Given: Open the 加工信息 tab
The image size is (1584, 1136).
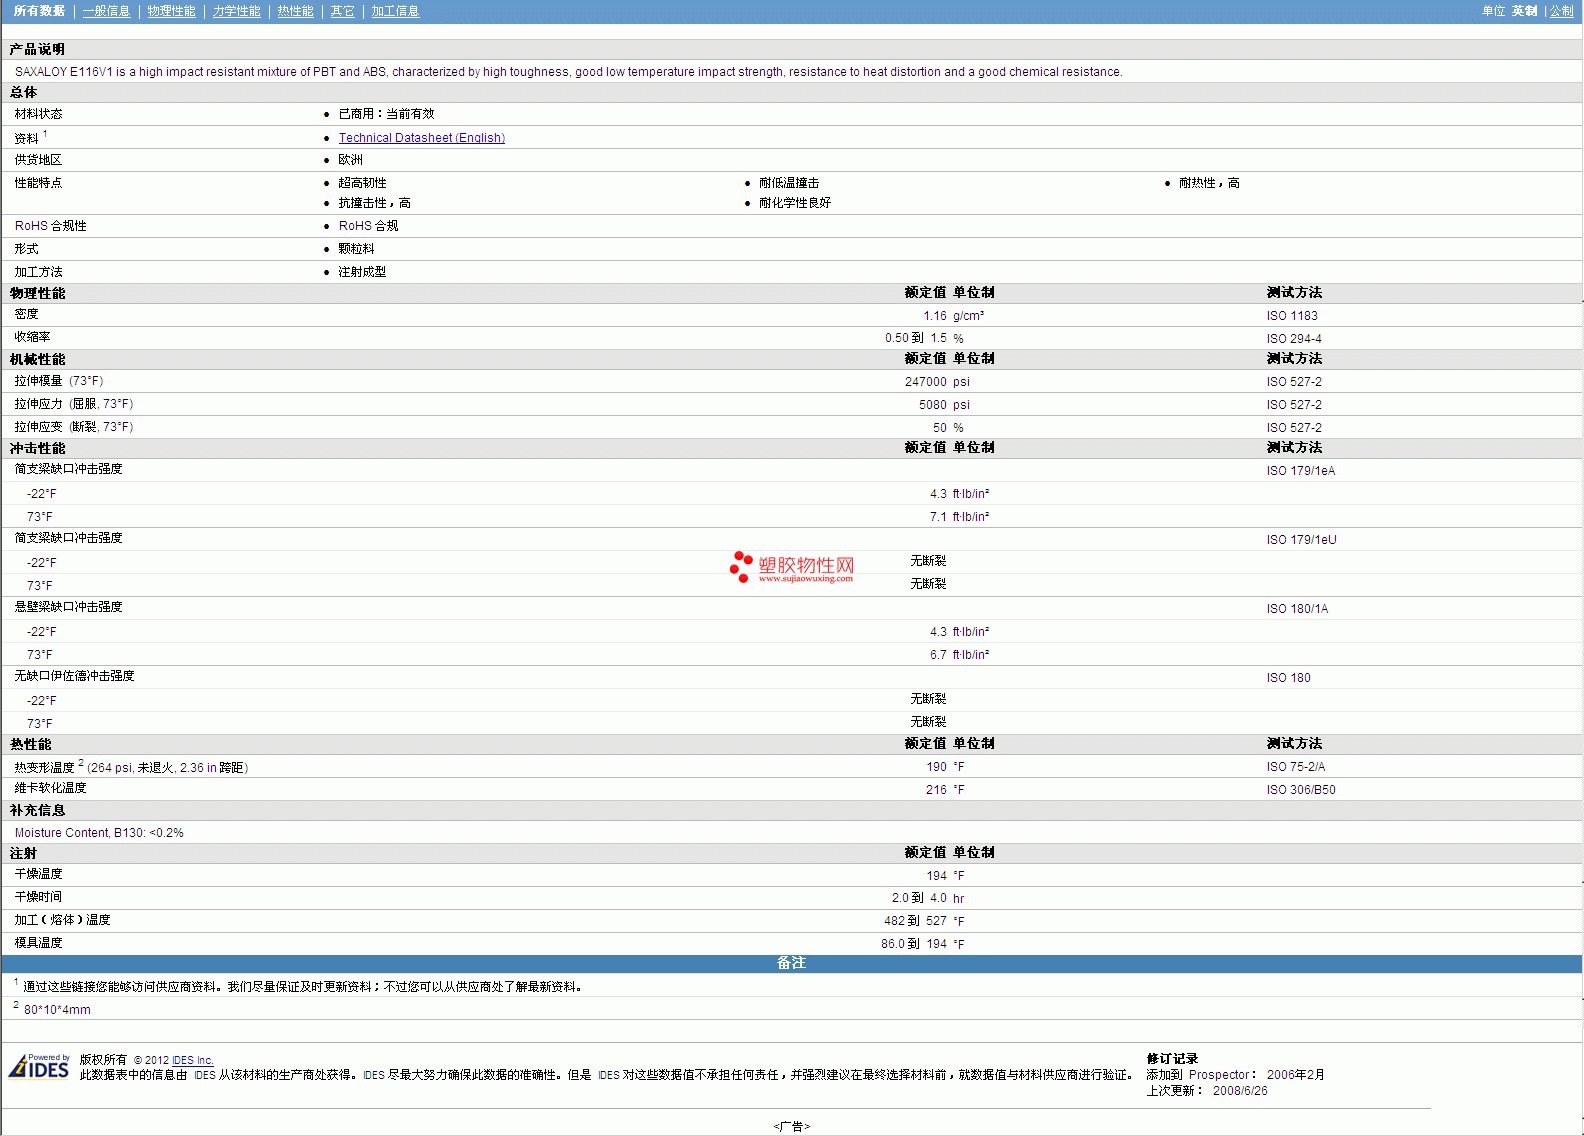Looking at the screenshot, I should 395,11.
